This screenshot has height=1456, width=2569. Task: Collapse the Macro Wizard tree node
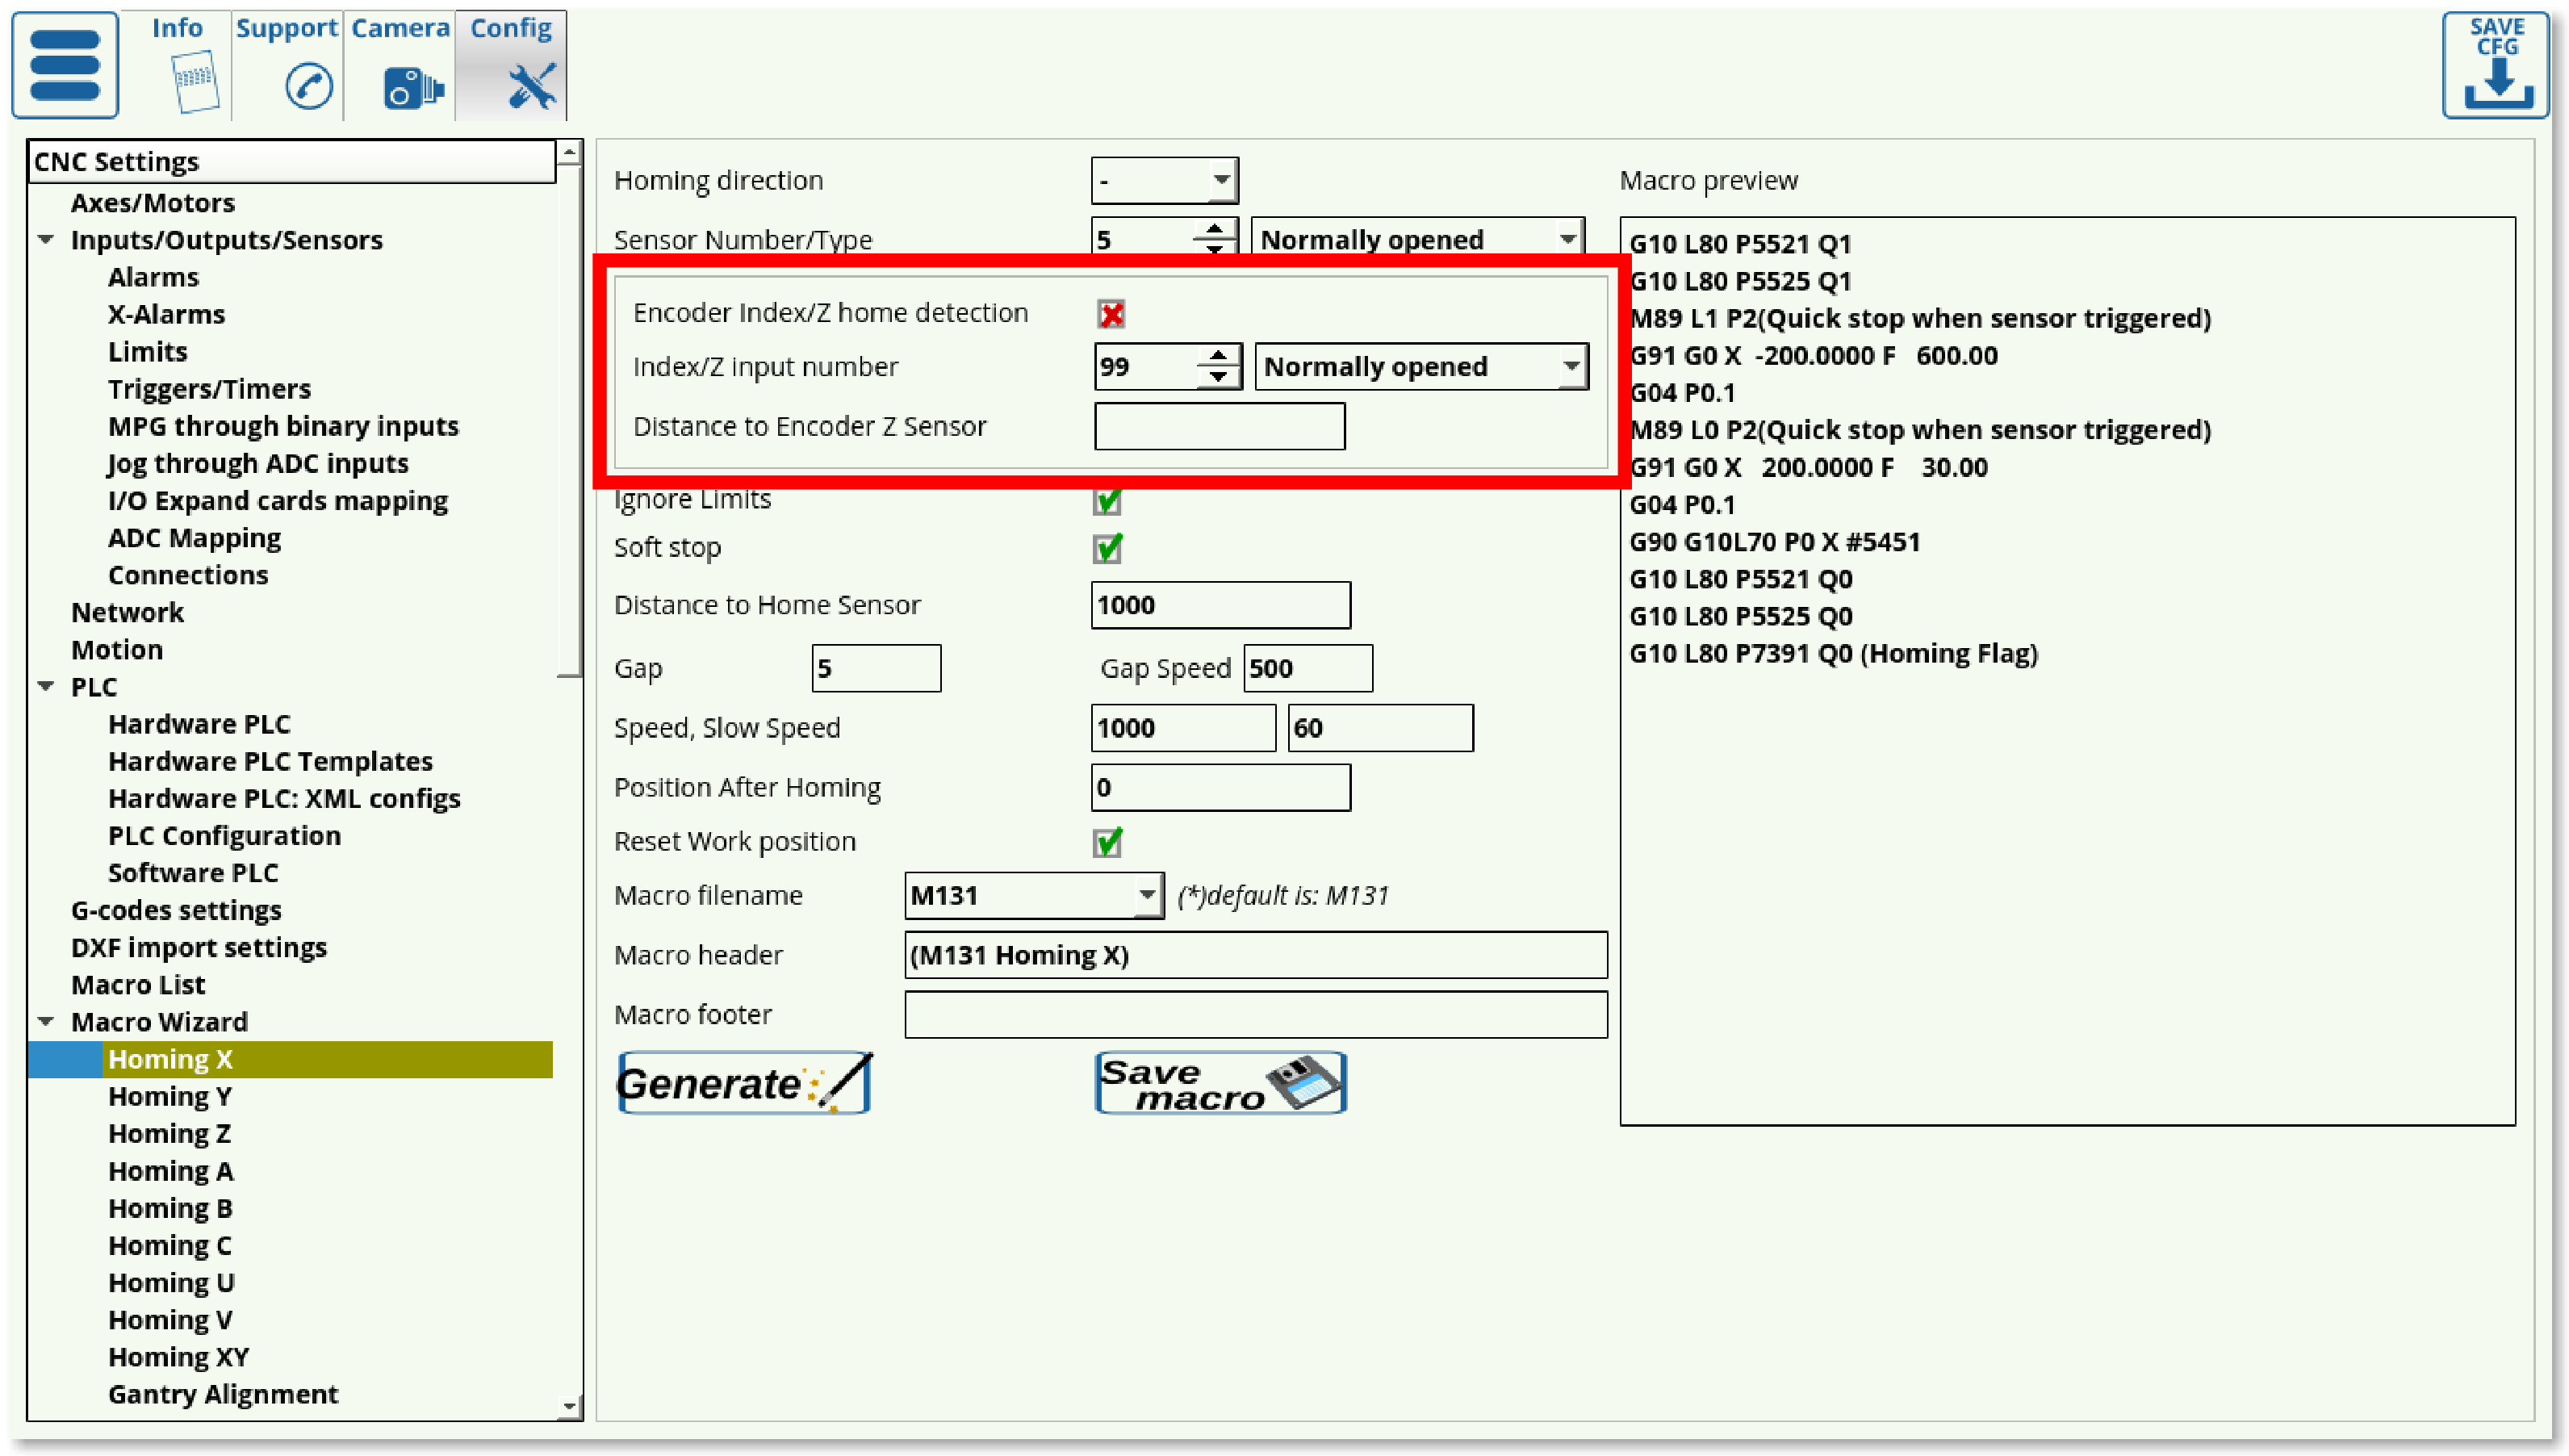click(46, 1022)
